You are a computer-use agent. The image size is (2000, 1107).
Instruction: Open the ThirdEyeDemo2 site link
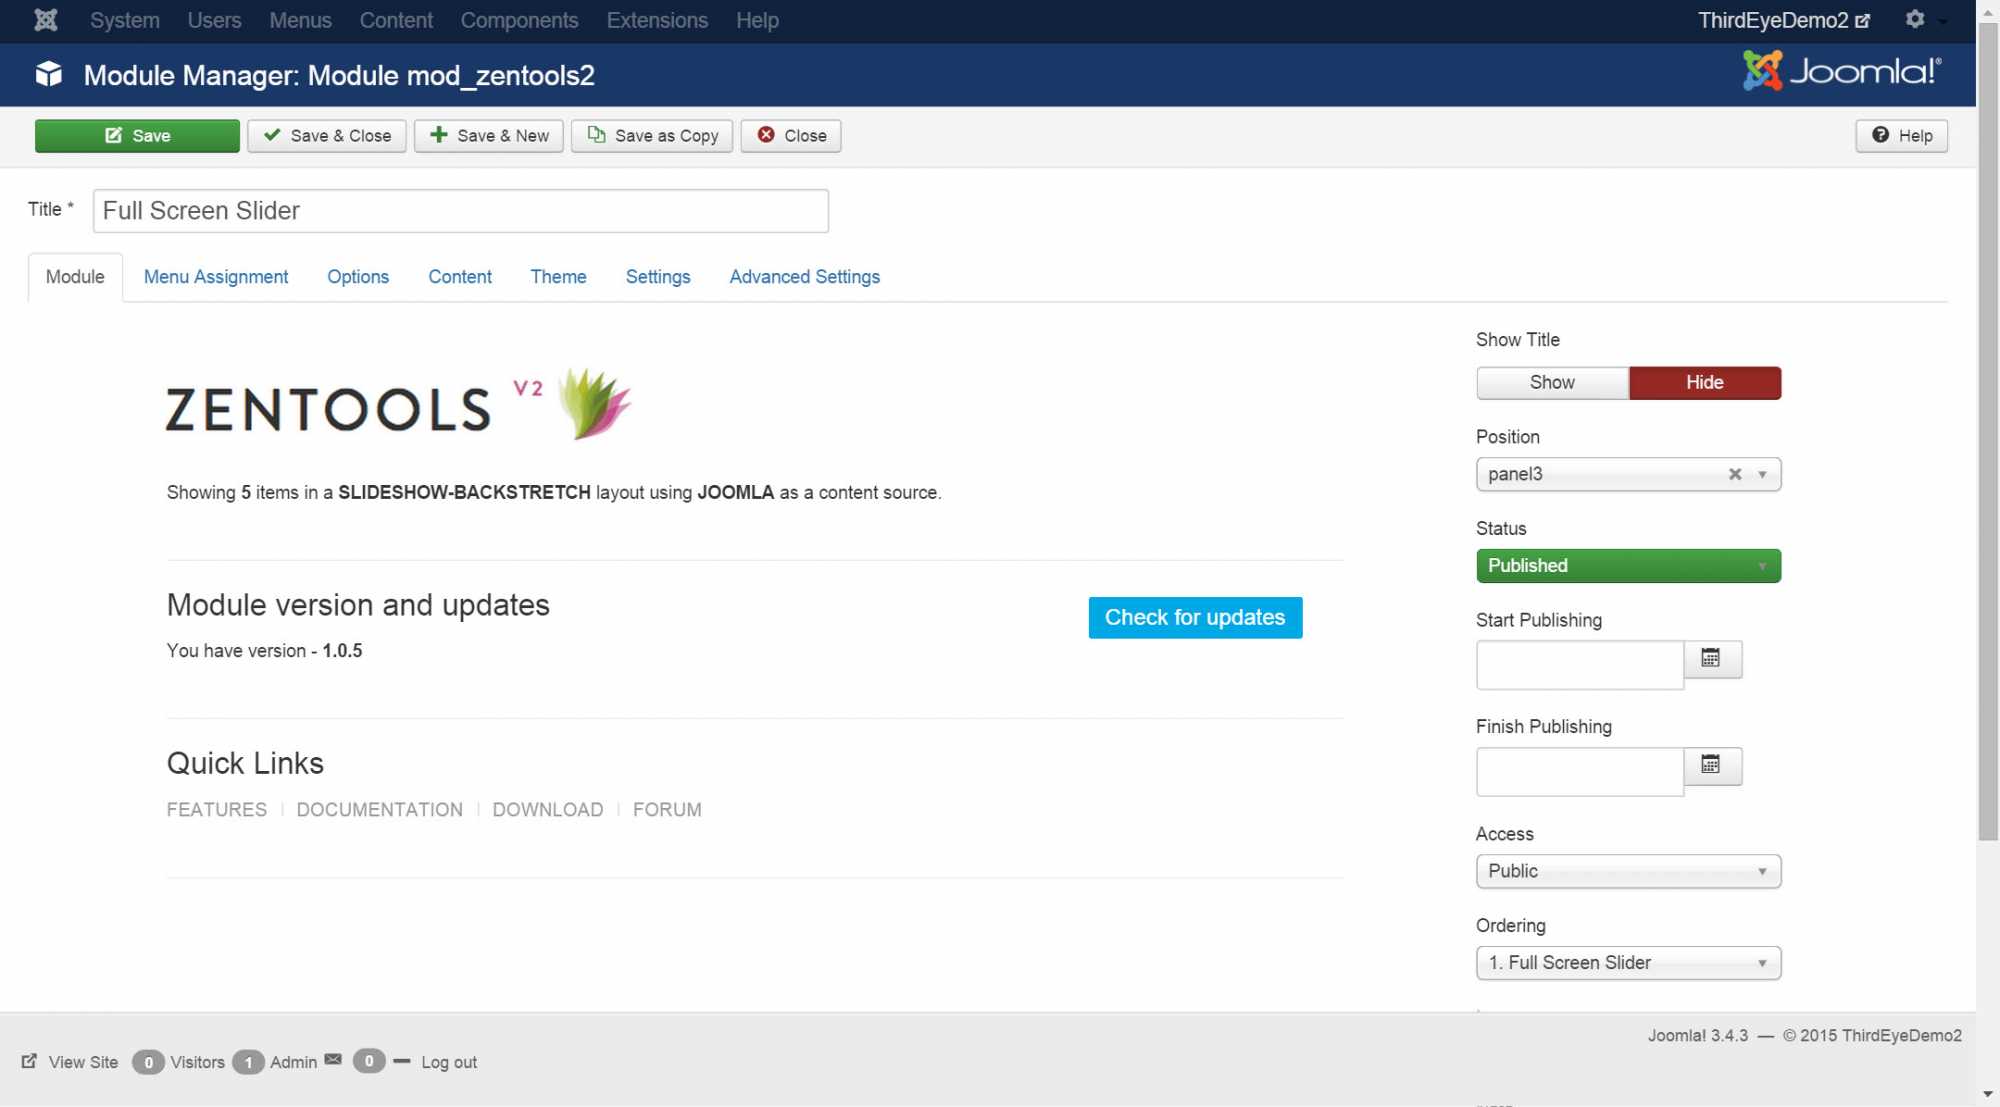[1783, 20]
